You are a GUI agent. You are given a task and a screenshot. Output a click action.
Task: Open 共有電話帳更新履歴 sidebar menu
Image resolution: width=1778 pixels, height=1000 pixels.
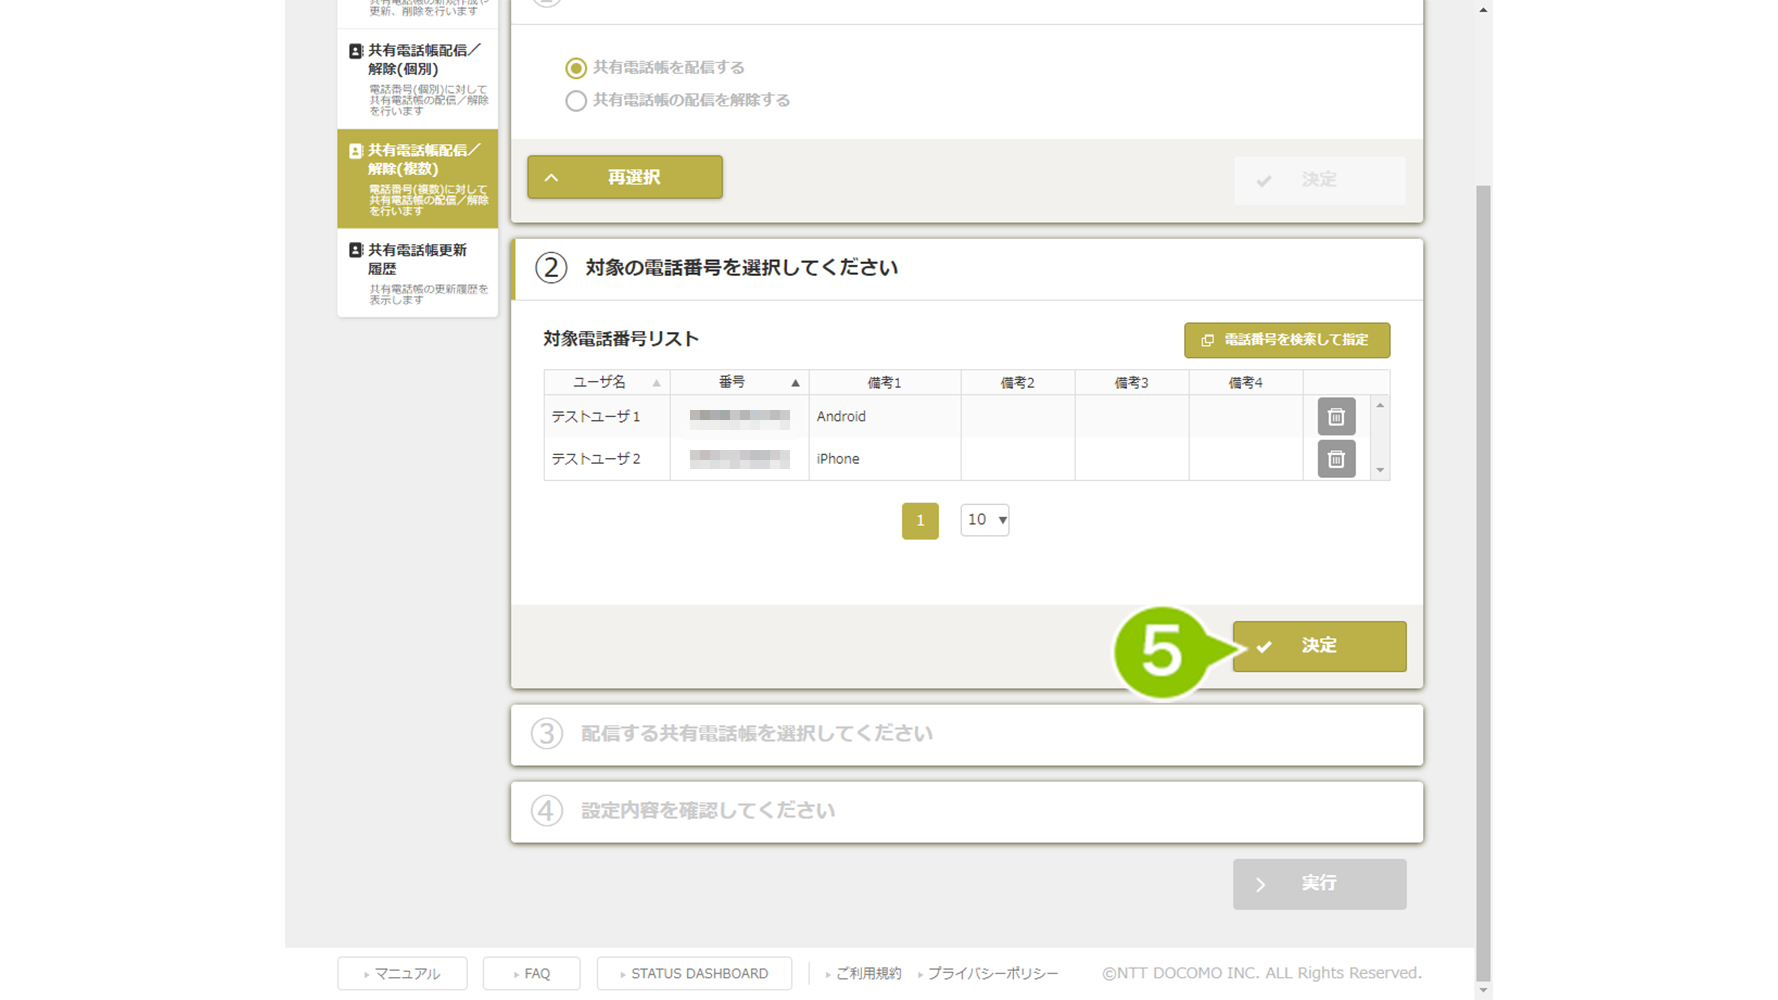[418, 272]
